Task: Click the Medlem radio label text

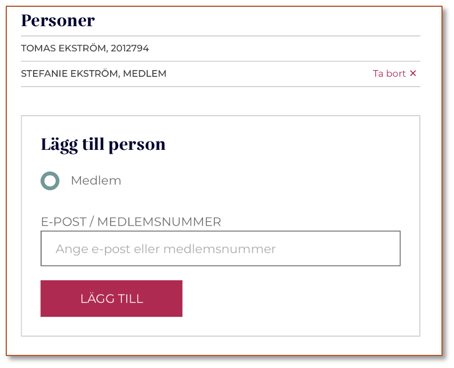Action: pos(96,180)
